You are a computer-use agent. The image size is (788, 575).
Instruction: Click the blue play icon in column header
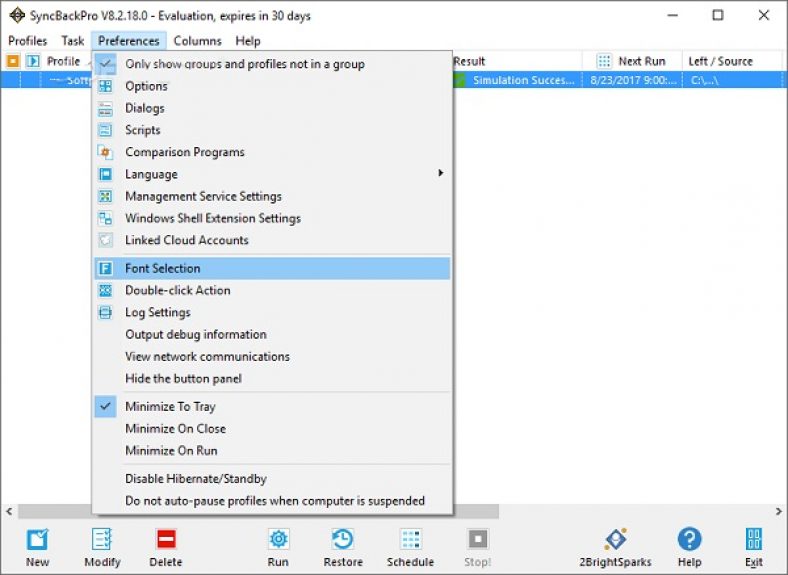(33, 61)
